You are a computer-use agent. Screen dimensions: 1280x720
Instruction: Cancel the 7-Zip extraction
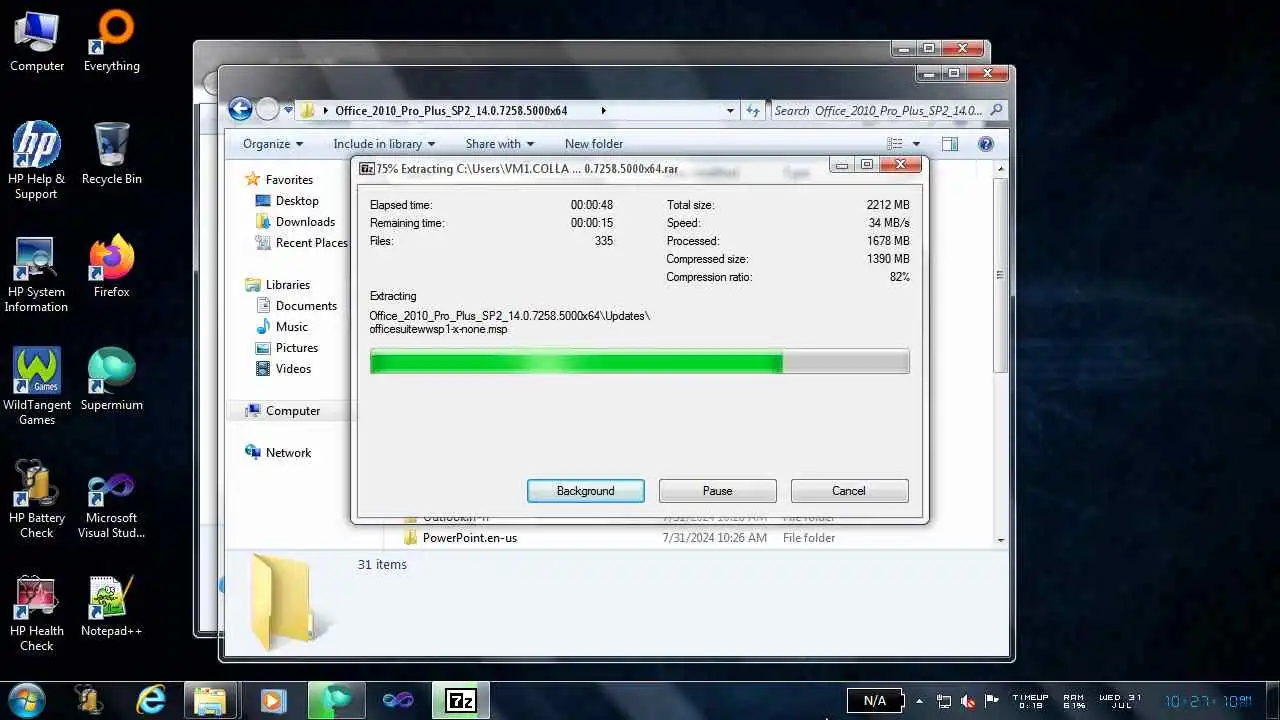[849, 491]
